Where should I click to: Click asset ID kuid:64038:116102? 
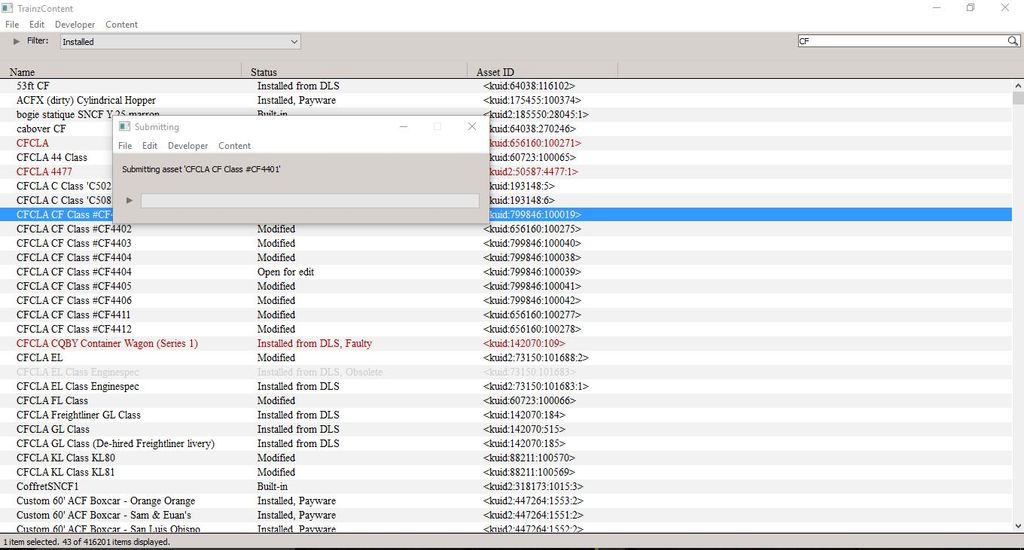(529, 86)
